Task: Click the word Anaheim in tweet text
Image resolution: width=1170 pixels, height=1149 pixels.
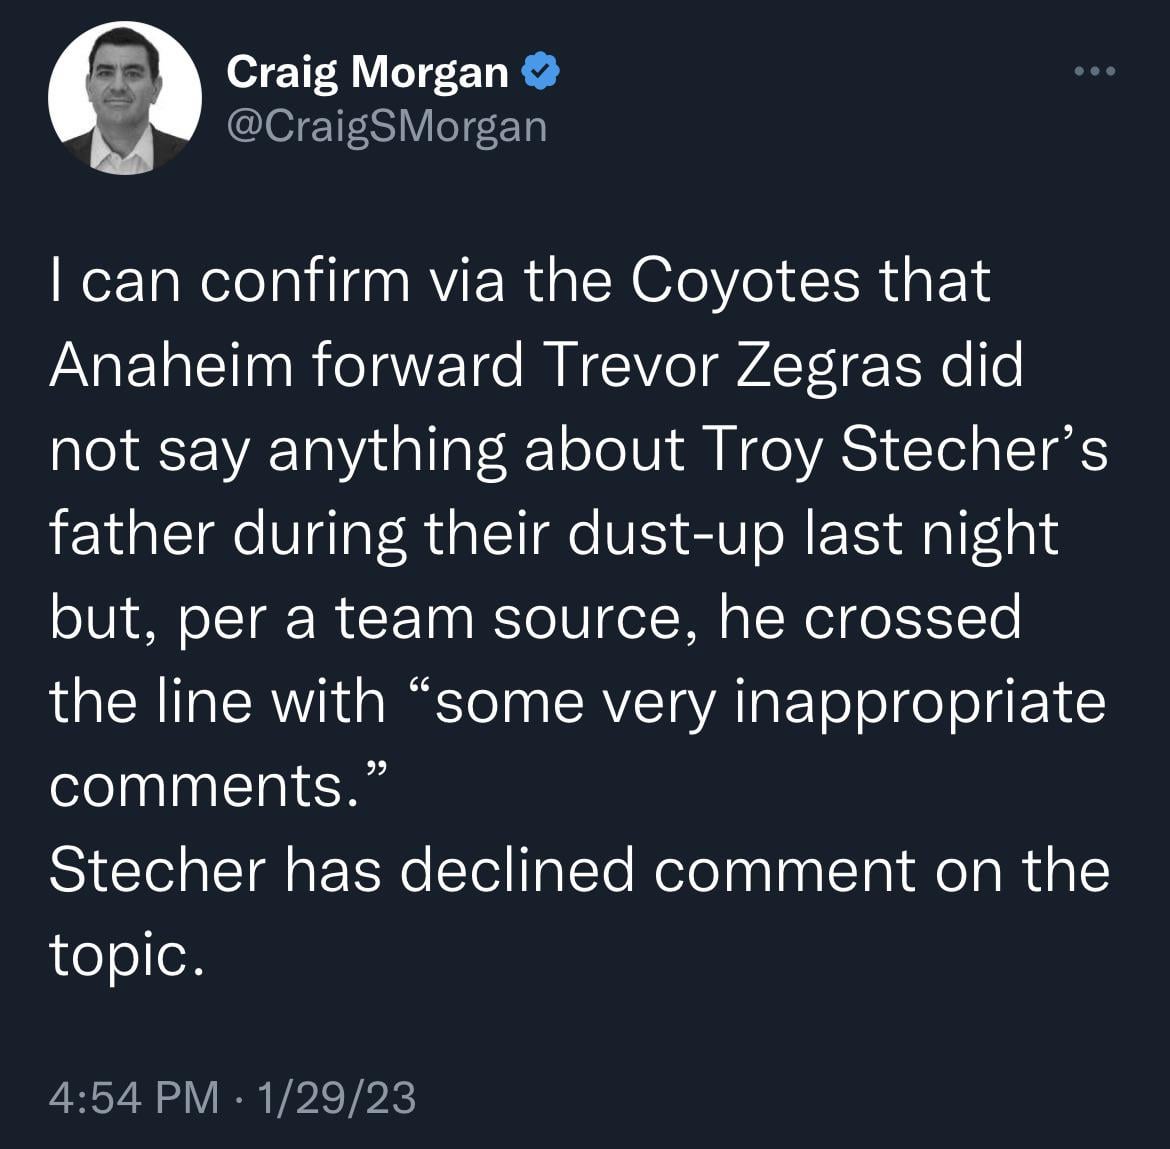Action: pyautogui.click(x=172, y=366)
